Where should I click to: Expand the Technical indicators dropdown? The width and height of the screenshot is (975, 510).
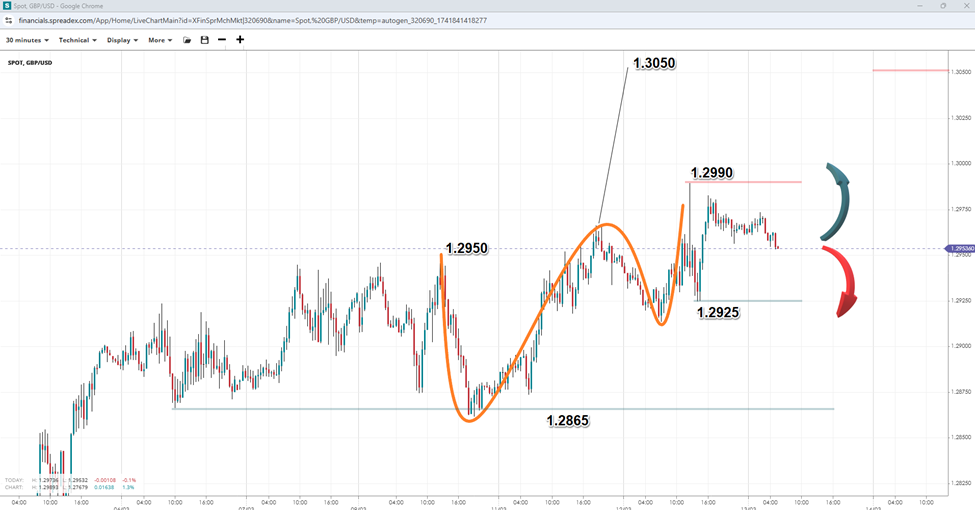(77, 40)
